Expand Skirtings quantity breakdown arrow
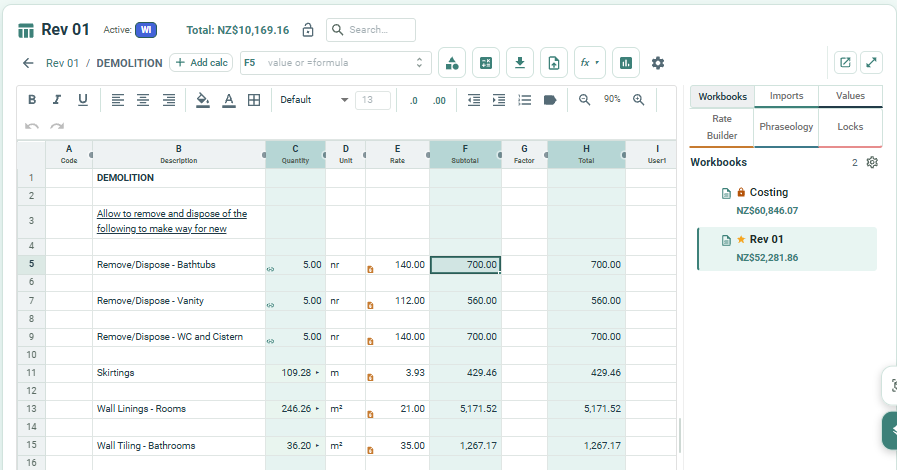 click(317, 373)
